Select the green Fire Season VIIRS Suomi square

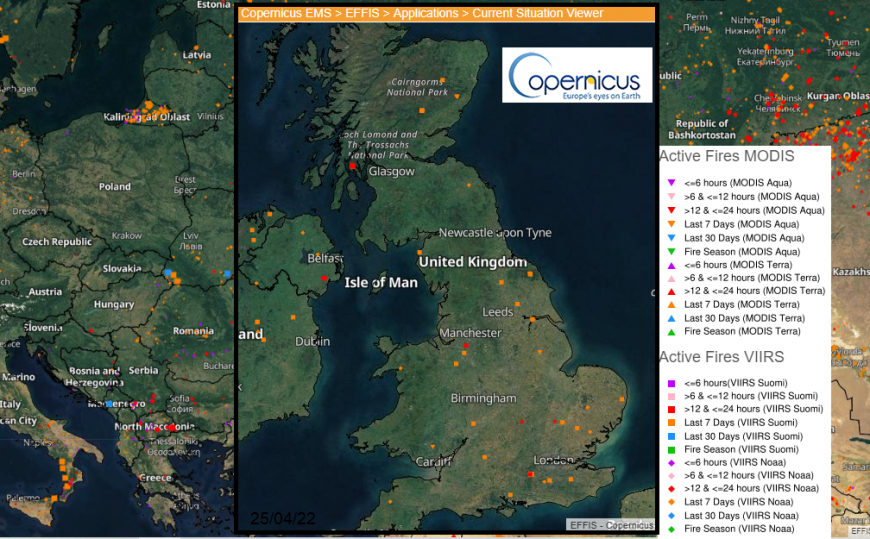pos(671,450)
